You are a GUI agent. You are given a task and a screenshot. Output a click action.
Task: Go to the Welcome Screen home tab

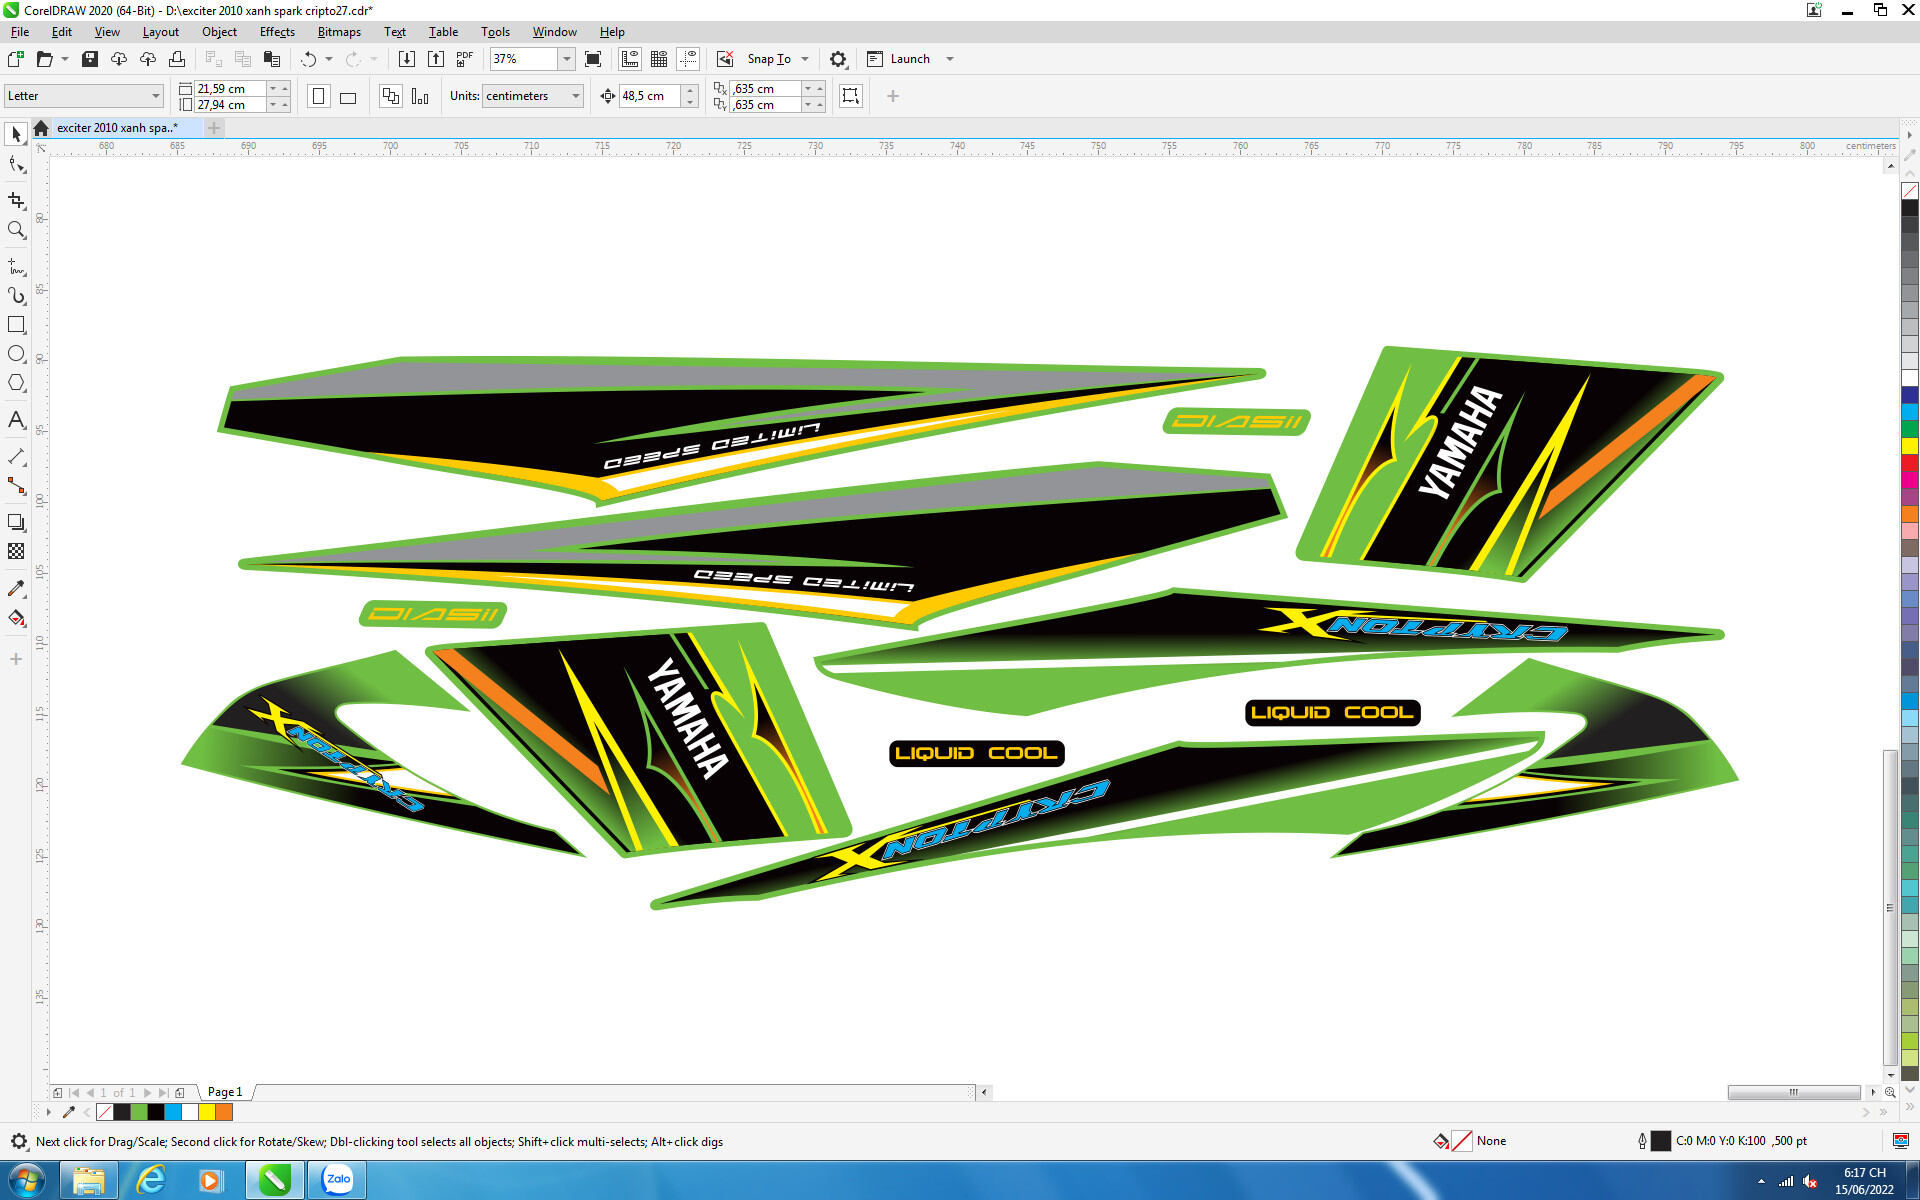[x=41, y=128]
